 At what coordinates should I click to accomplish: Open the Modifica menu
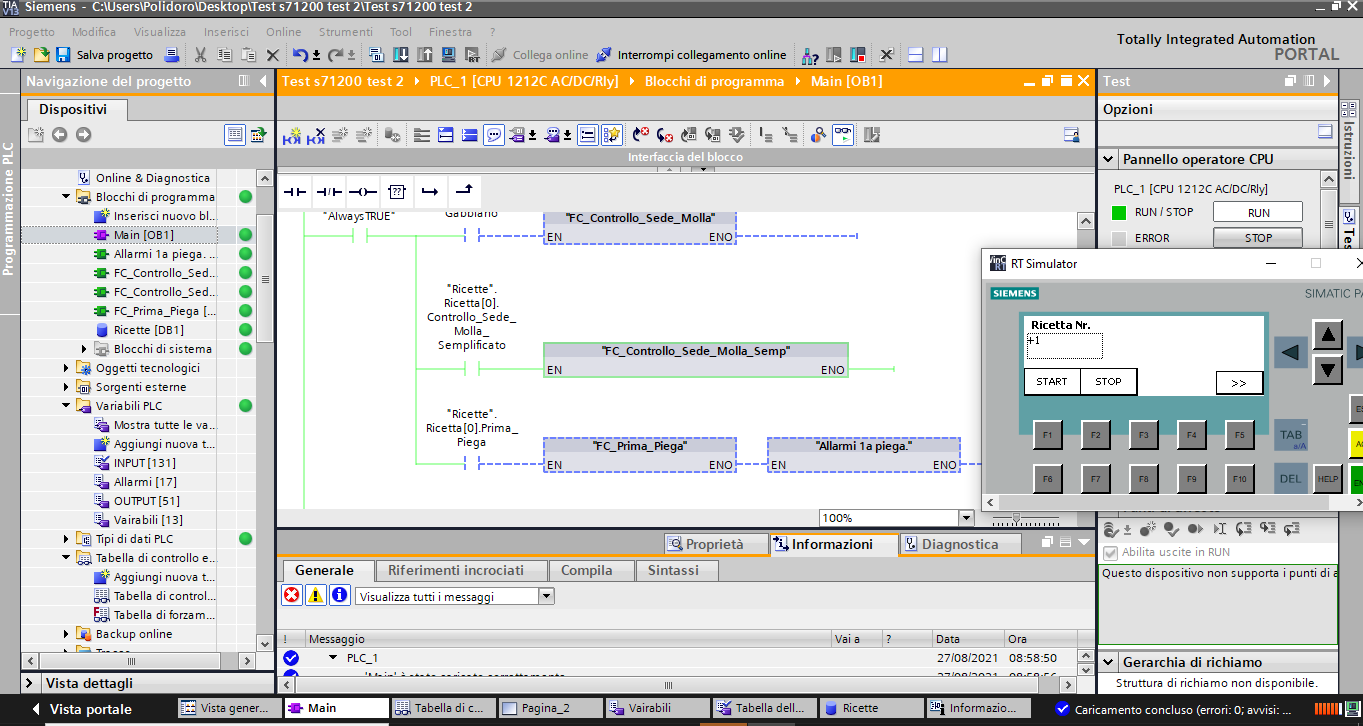[94, 32]
